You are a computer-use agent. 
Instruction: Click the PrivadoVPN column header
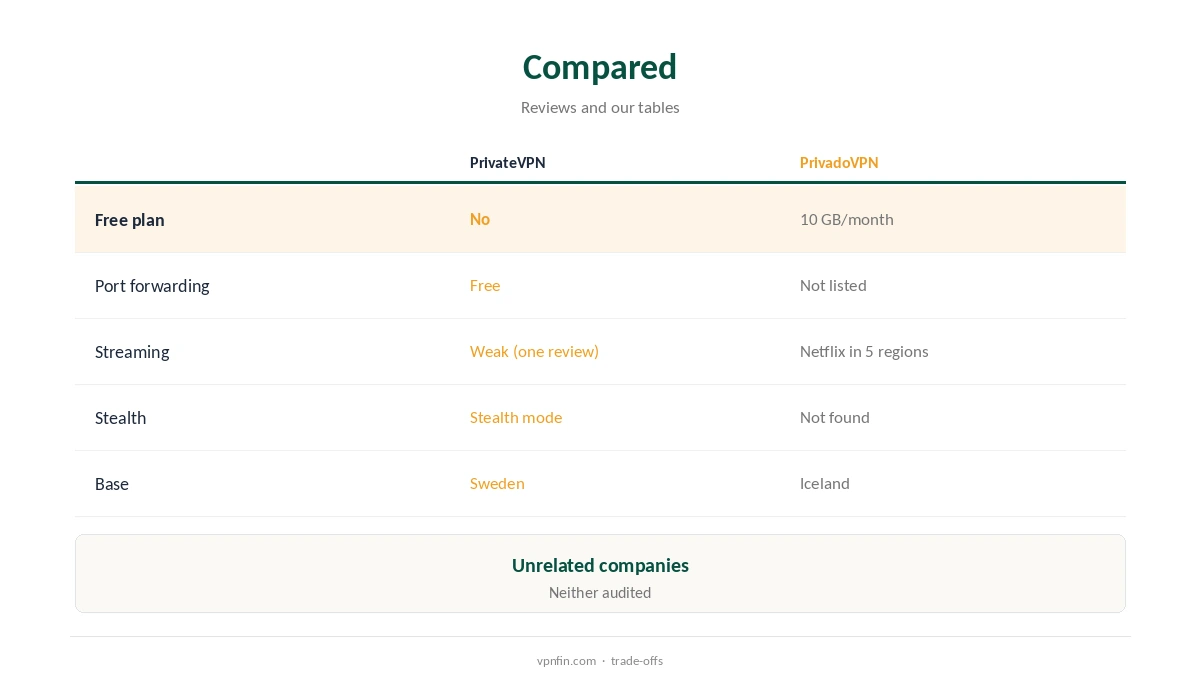(839, 162)
